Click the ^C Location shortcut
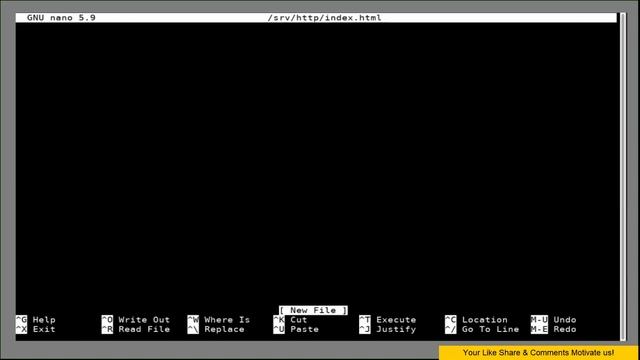640x360 pixels. [476, 320]
